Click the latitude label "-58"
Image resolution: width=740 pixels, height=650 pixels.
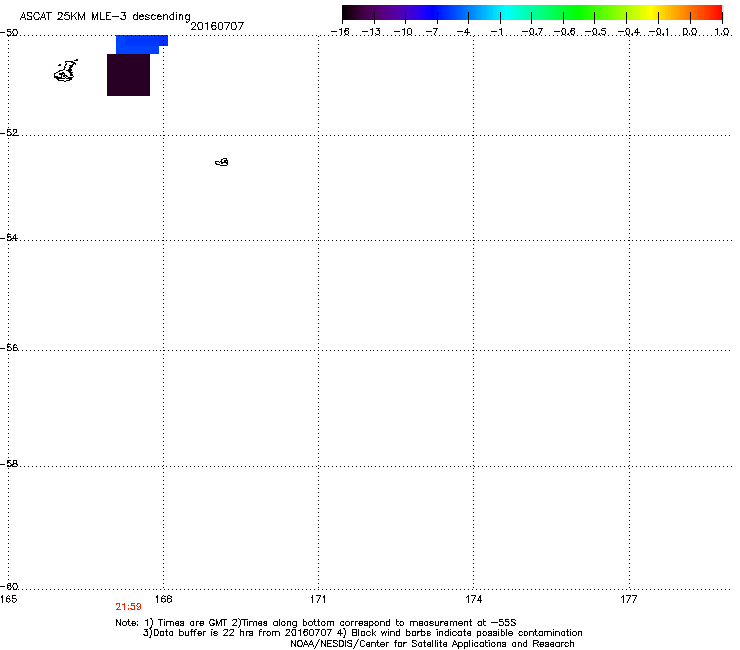pos(9,464)
